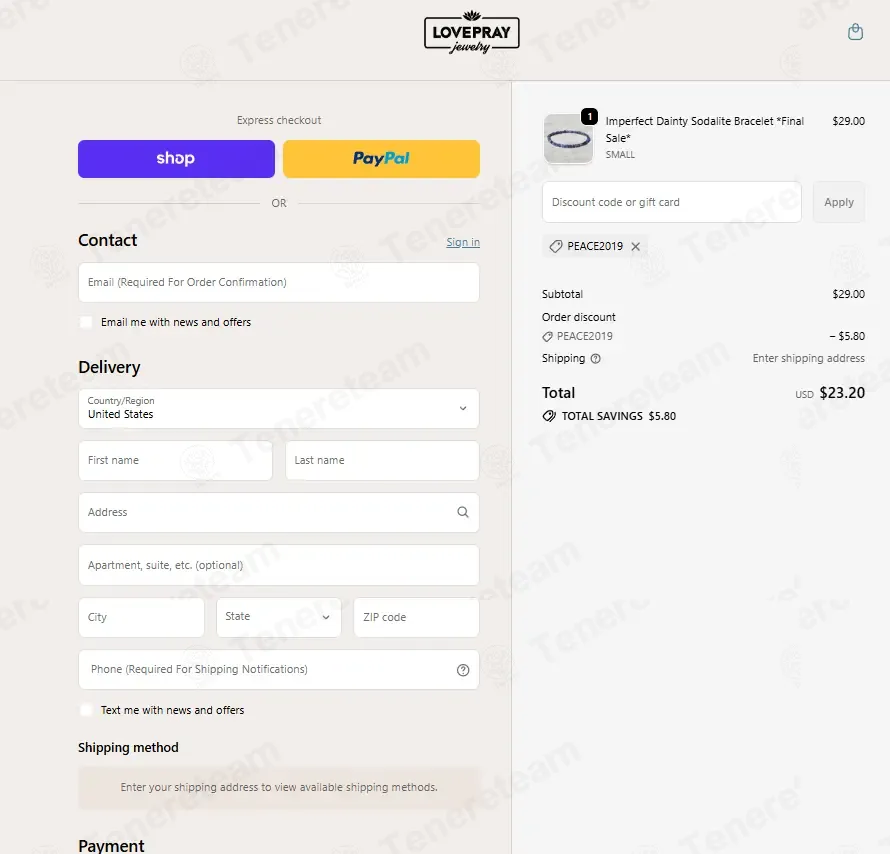Viewport: 890px width, 854px height.
Task: Open the shopping bag cart icon
Action: point(855,32)
